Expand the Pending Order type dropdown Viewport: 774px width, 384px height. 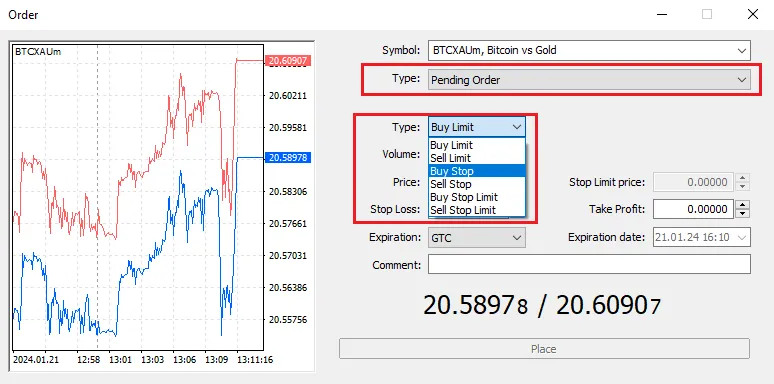589,79
